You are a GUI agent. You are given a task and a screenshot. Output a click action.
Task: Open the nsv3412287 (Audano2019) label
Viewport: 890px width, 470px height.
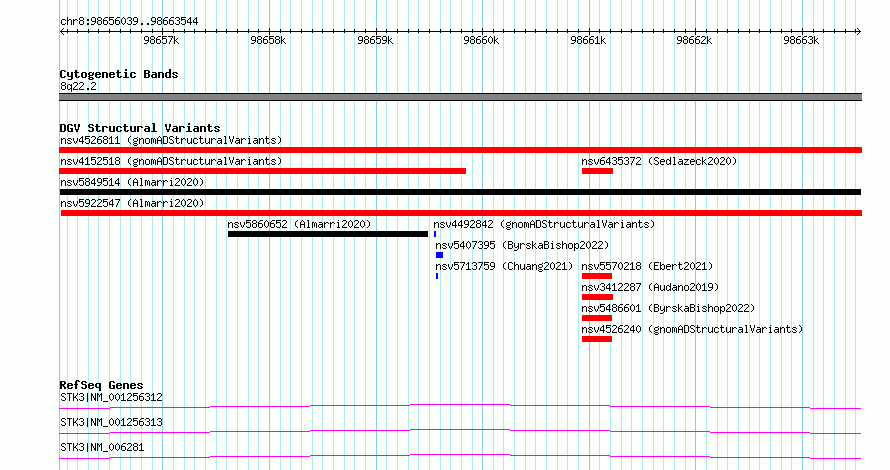coord(650,287)
